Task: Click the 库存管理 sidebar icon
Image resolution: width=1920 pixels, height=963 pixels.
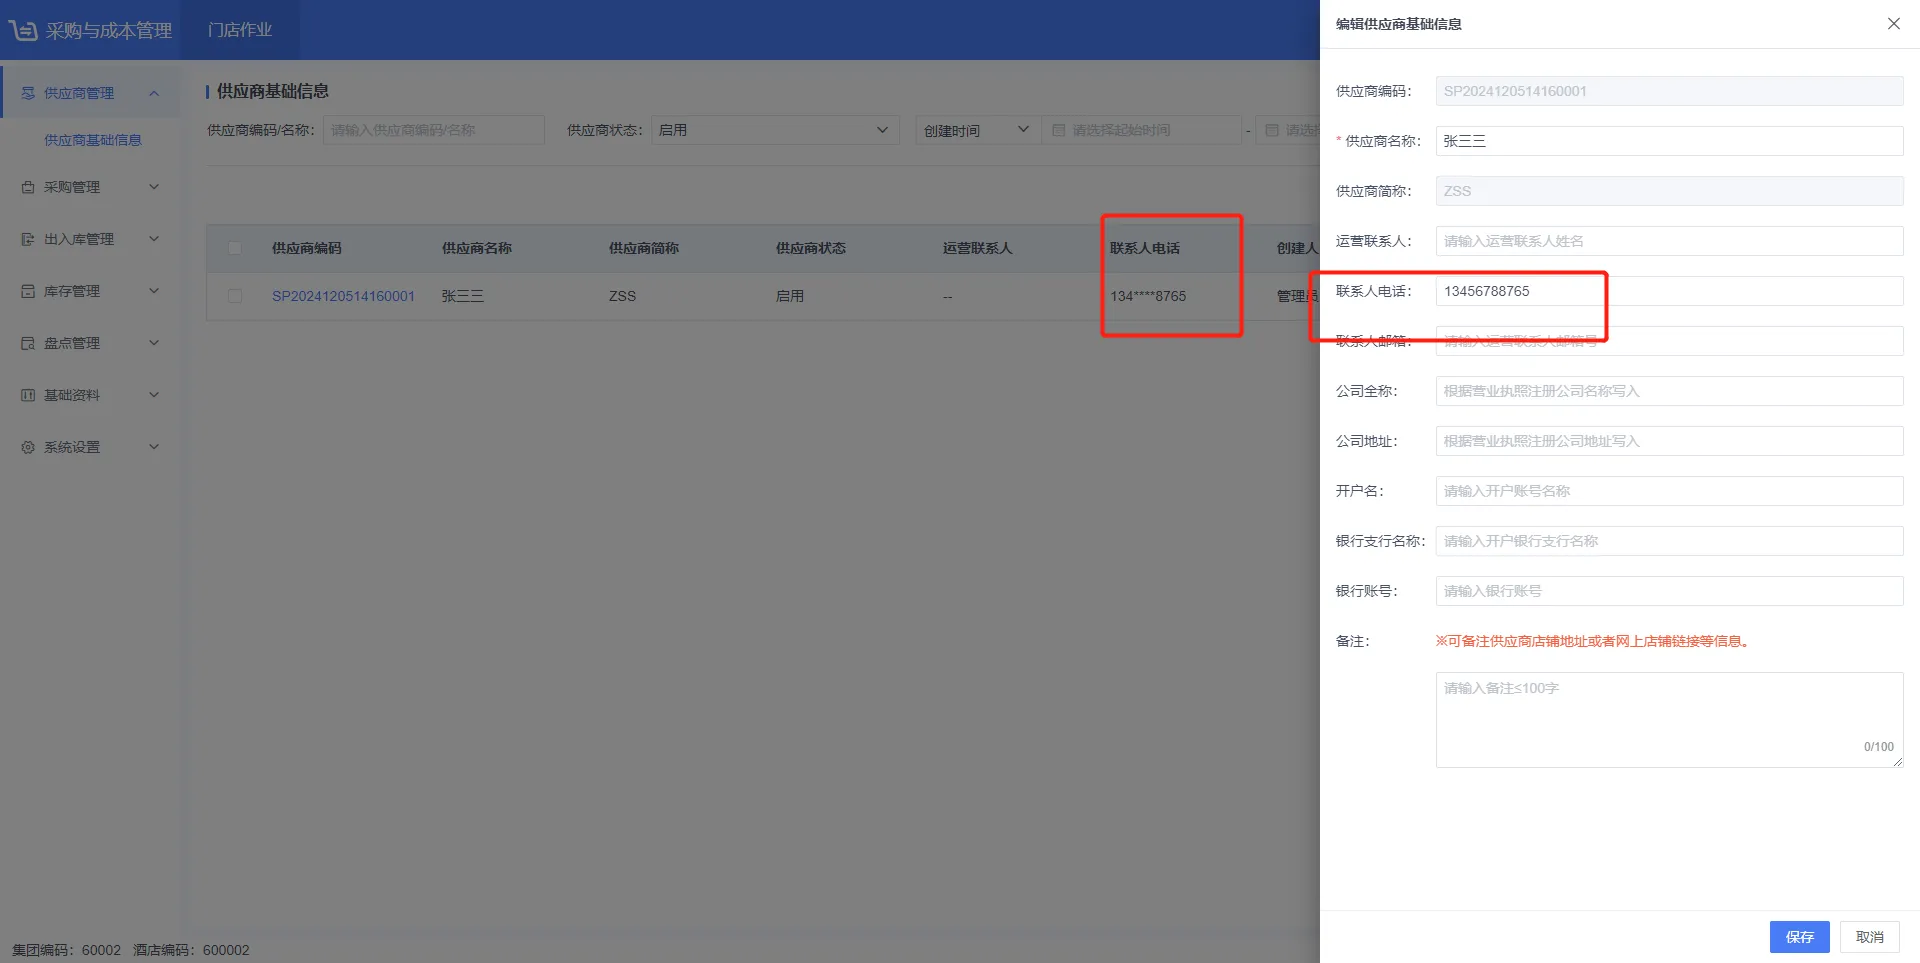Action: tap(28, 291)
